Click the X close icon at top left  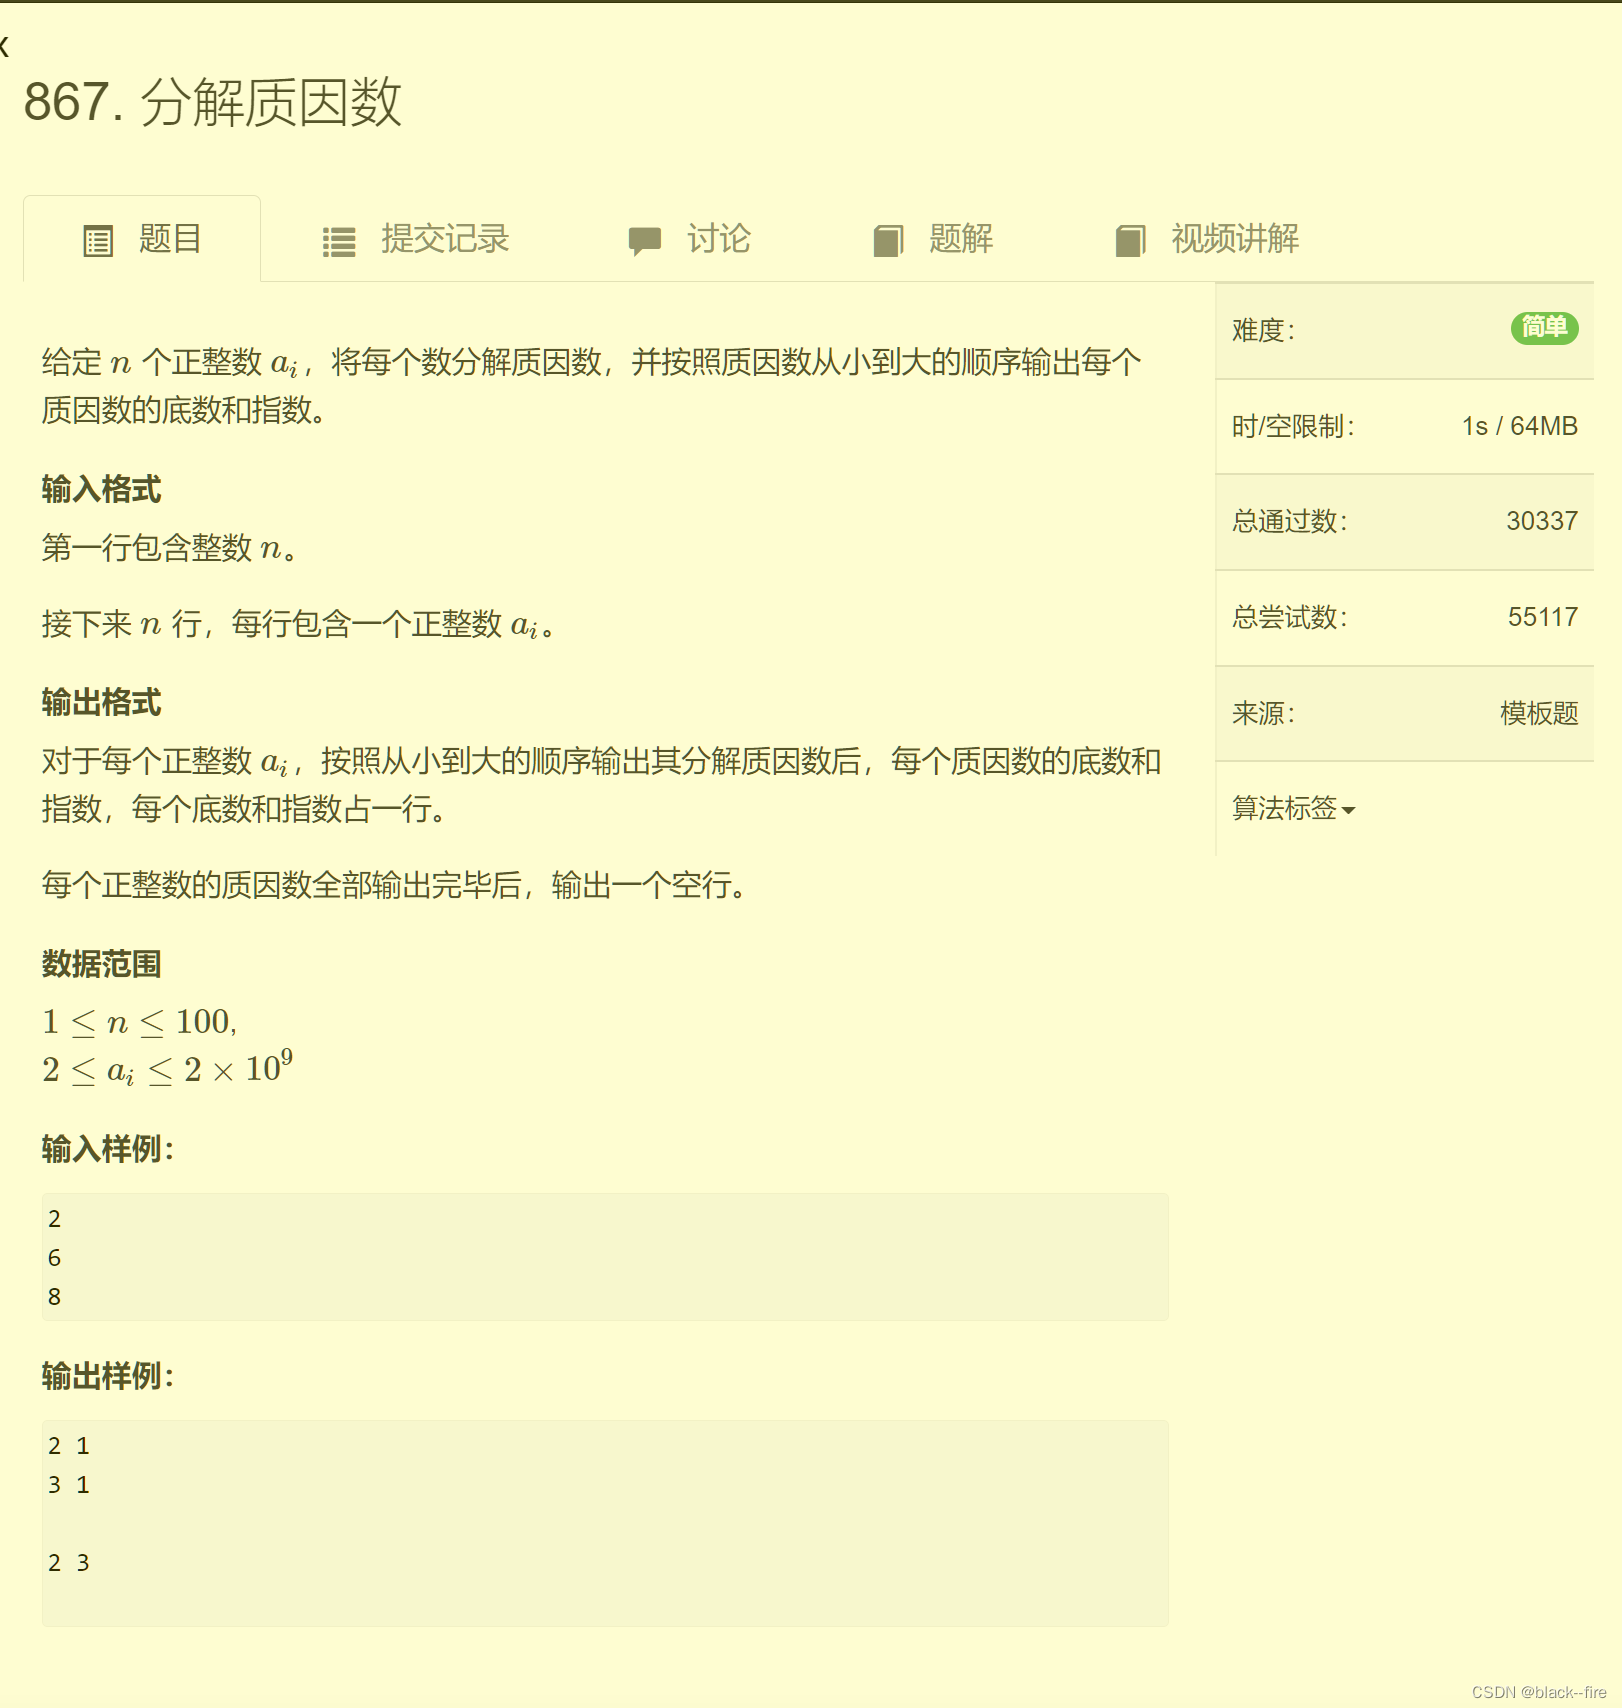[6, 45]
